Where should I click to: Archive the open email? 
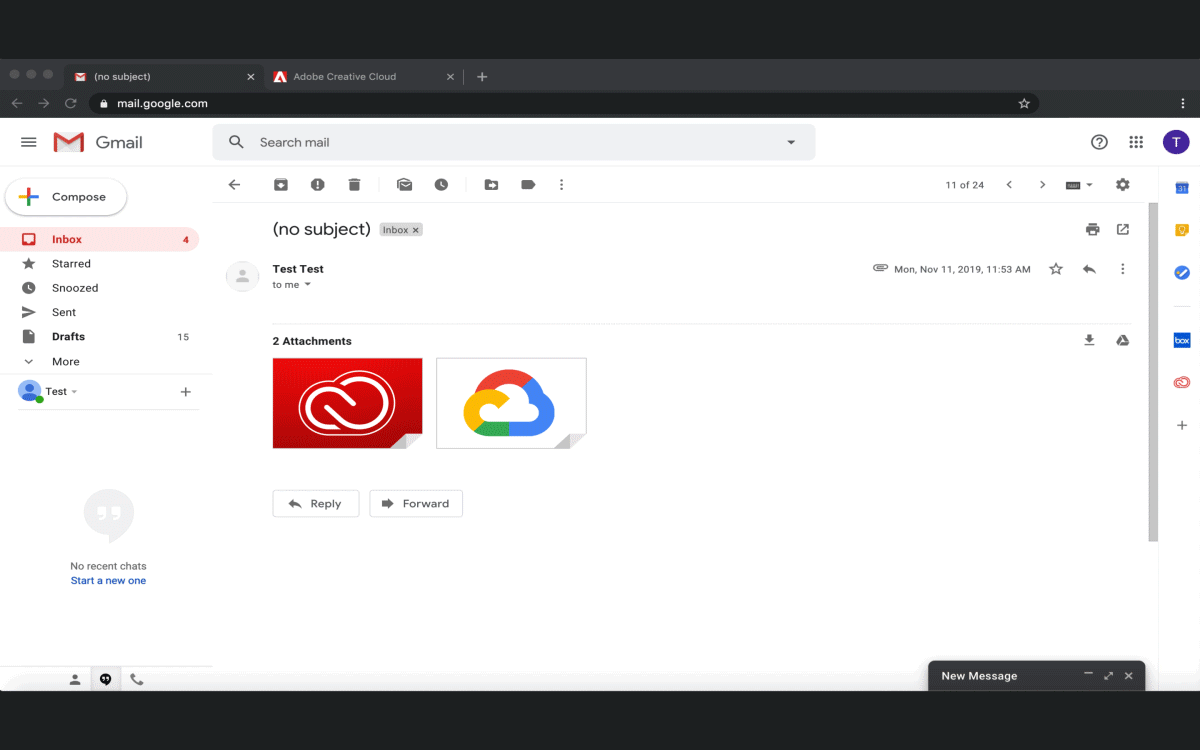281,185
